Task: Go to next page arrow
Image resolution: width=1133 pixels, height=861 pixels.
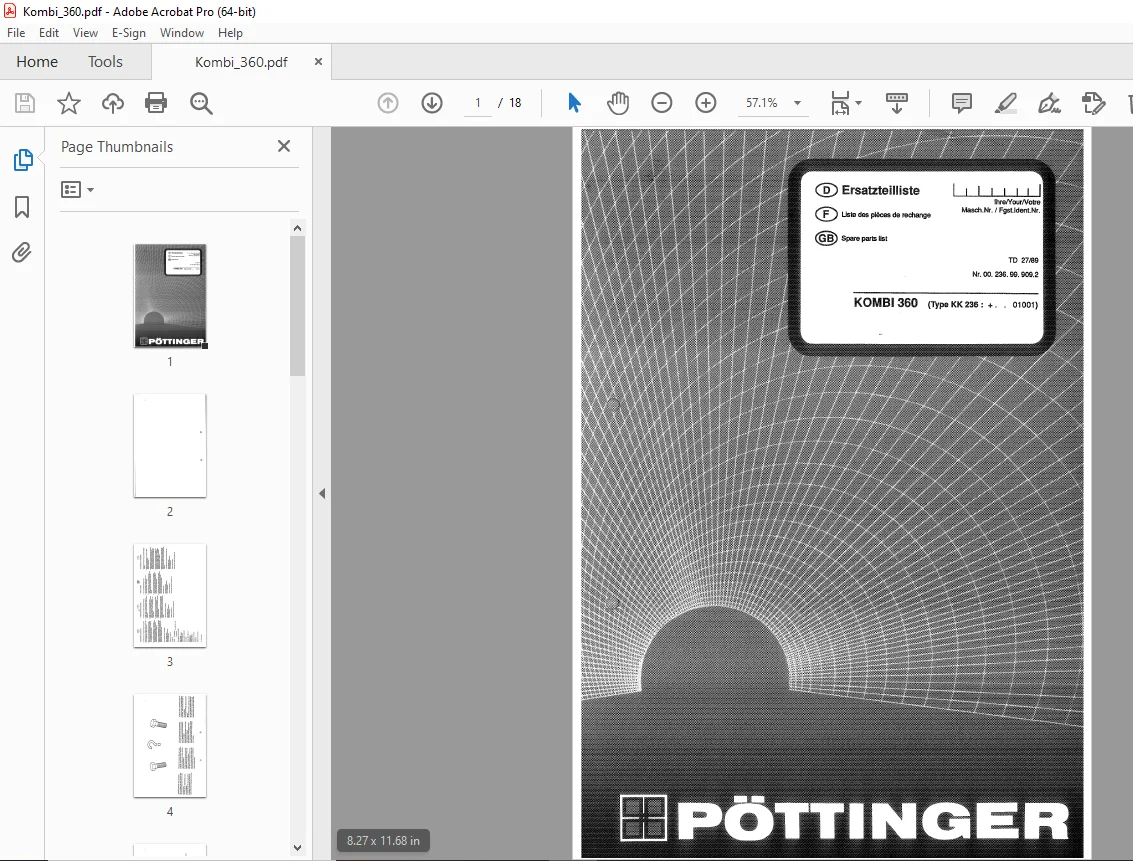Action: pos(432,103)
